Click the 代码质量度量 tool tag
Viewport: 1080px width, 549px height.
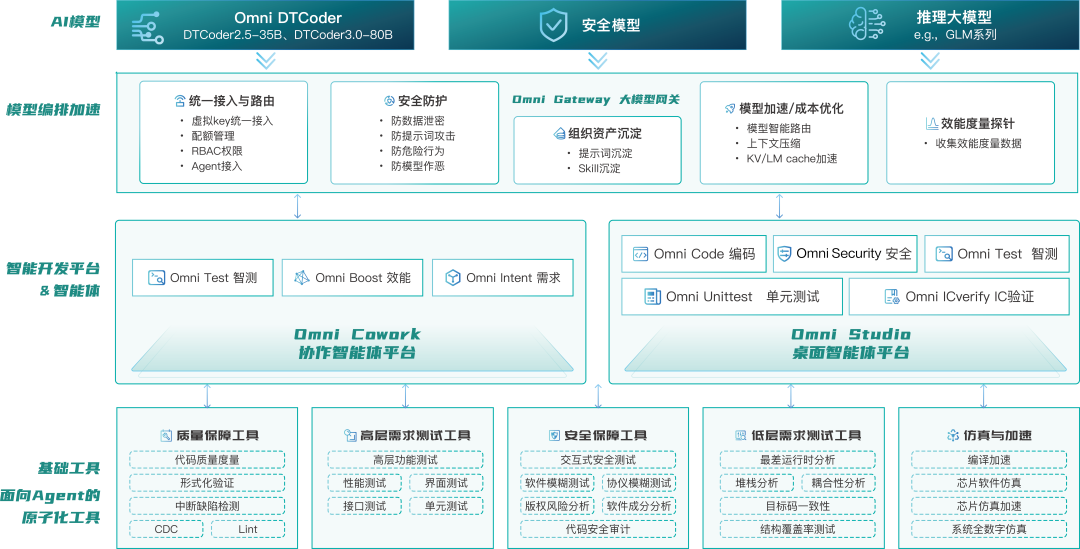pyautogui.click(x=207, y=460)
